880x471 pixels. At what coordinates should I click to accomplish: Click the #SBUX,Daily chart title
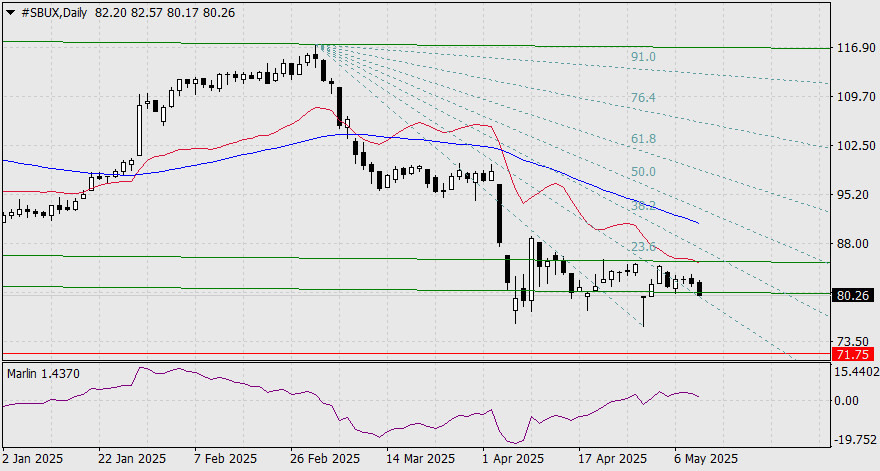point(54,12)
